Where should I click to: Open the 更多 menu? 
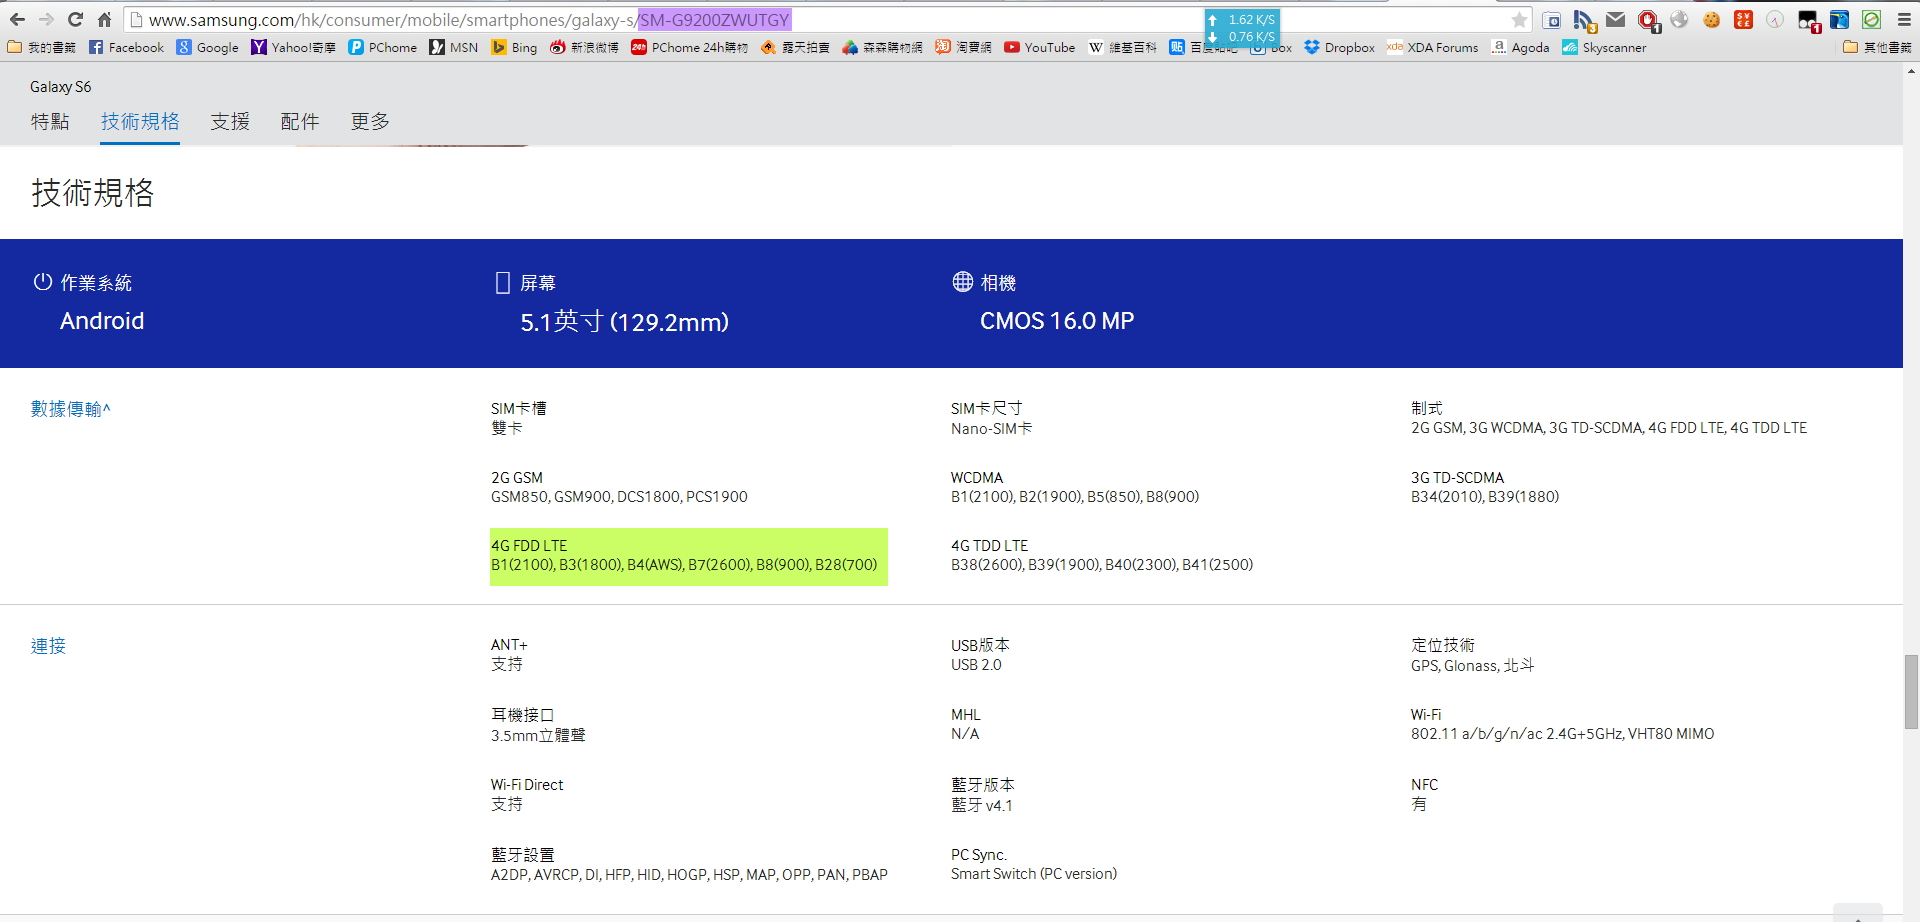pyautogui.click(x=370, y=121)
